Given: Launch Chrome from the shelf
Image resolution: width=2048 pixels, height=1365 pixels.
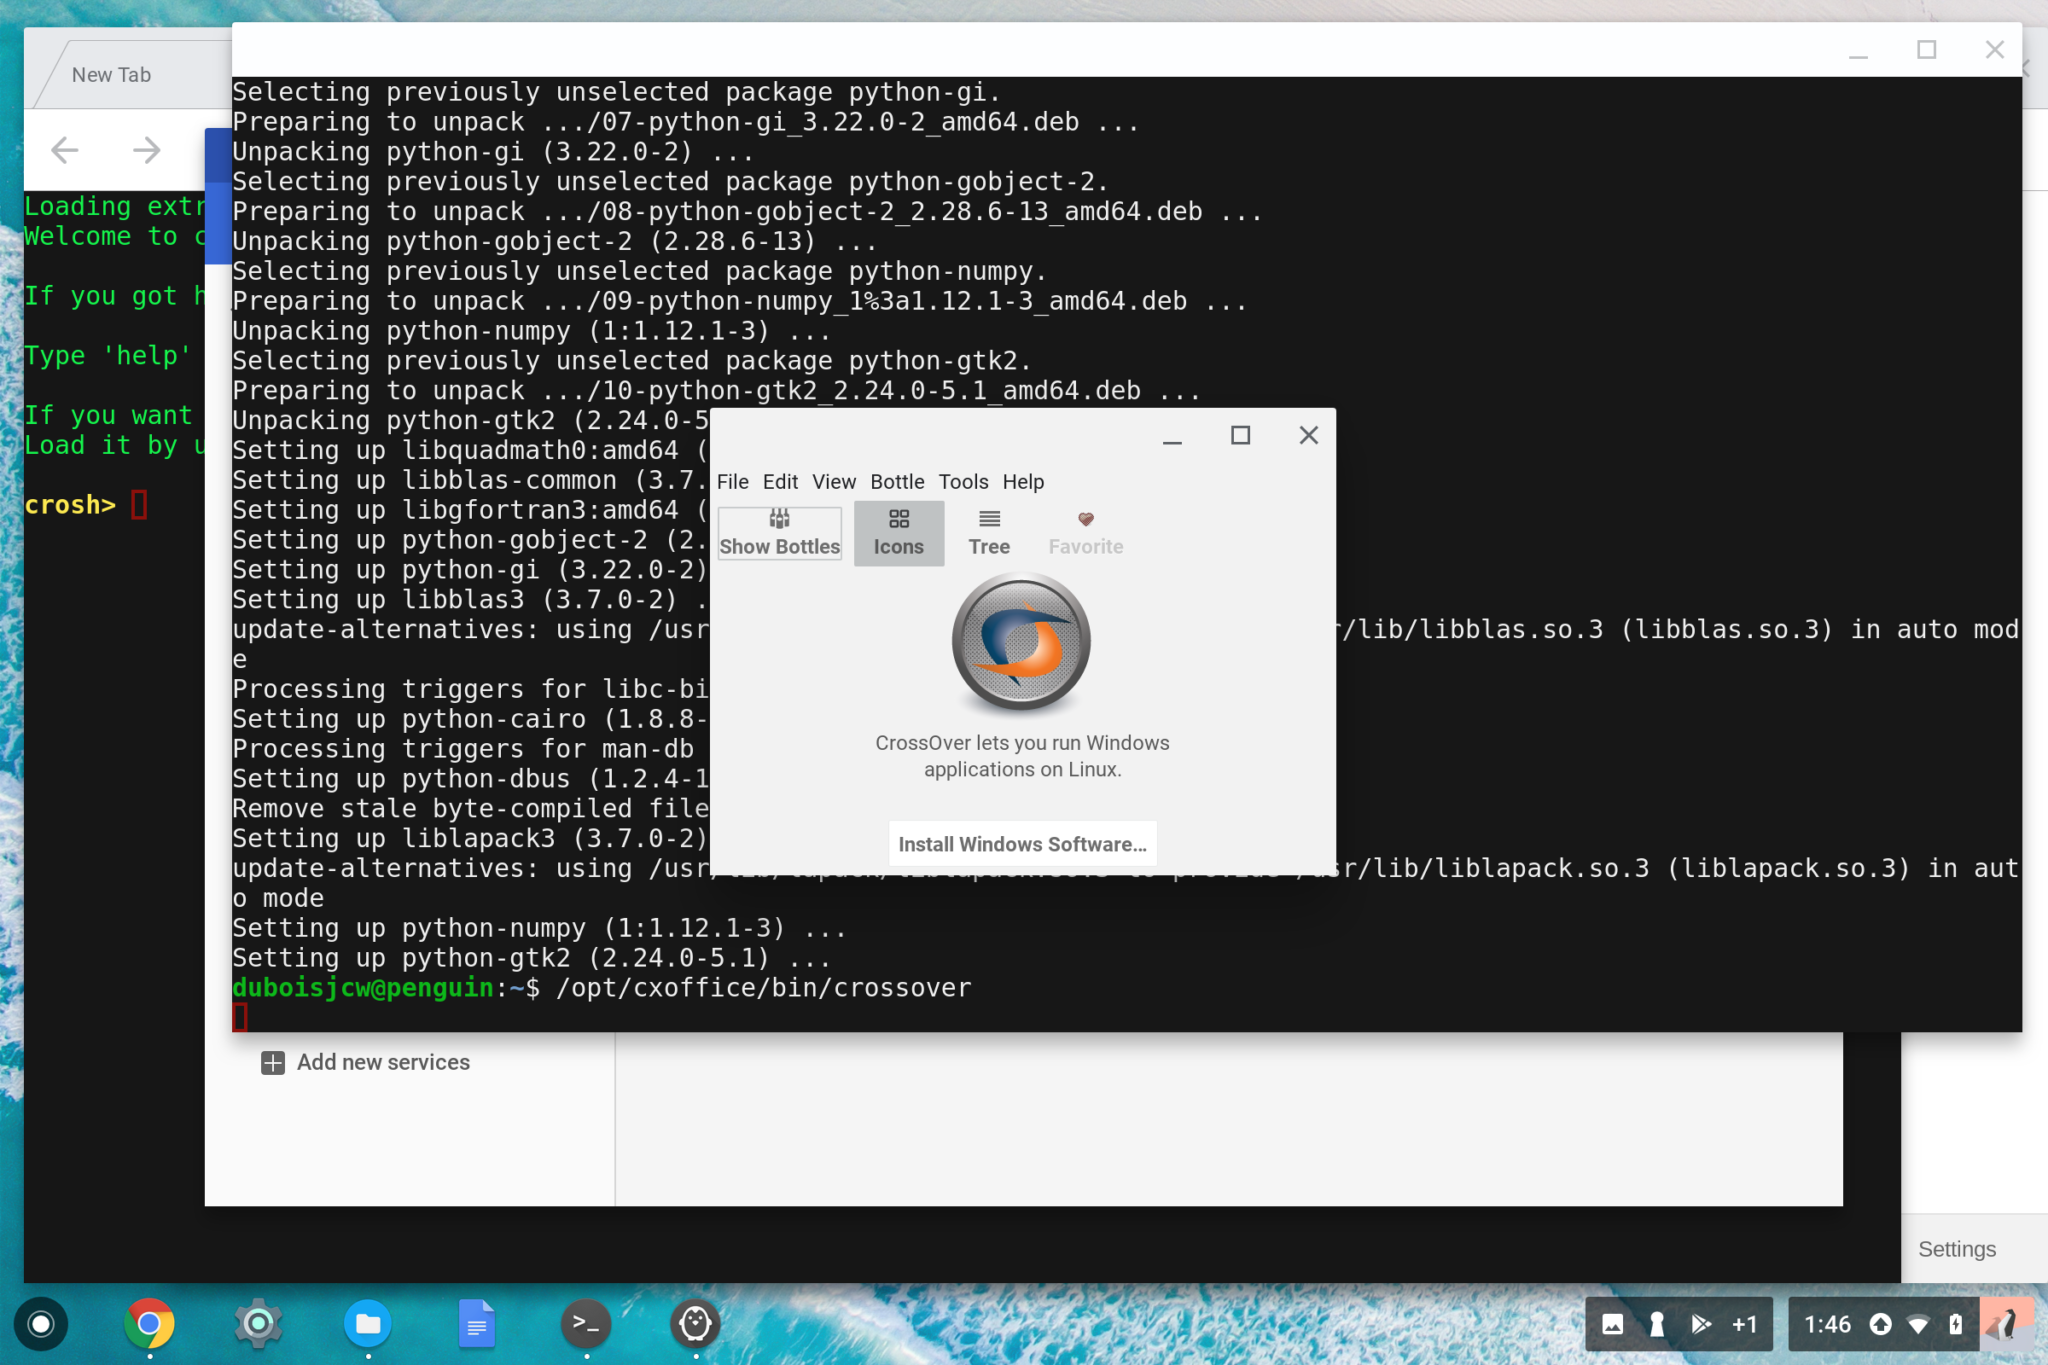Looking at the screenshot, I should (x=149, y=1324).
